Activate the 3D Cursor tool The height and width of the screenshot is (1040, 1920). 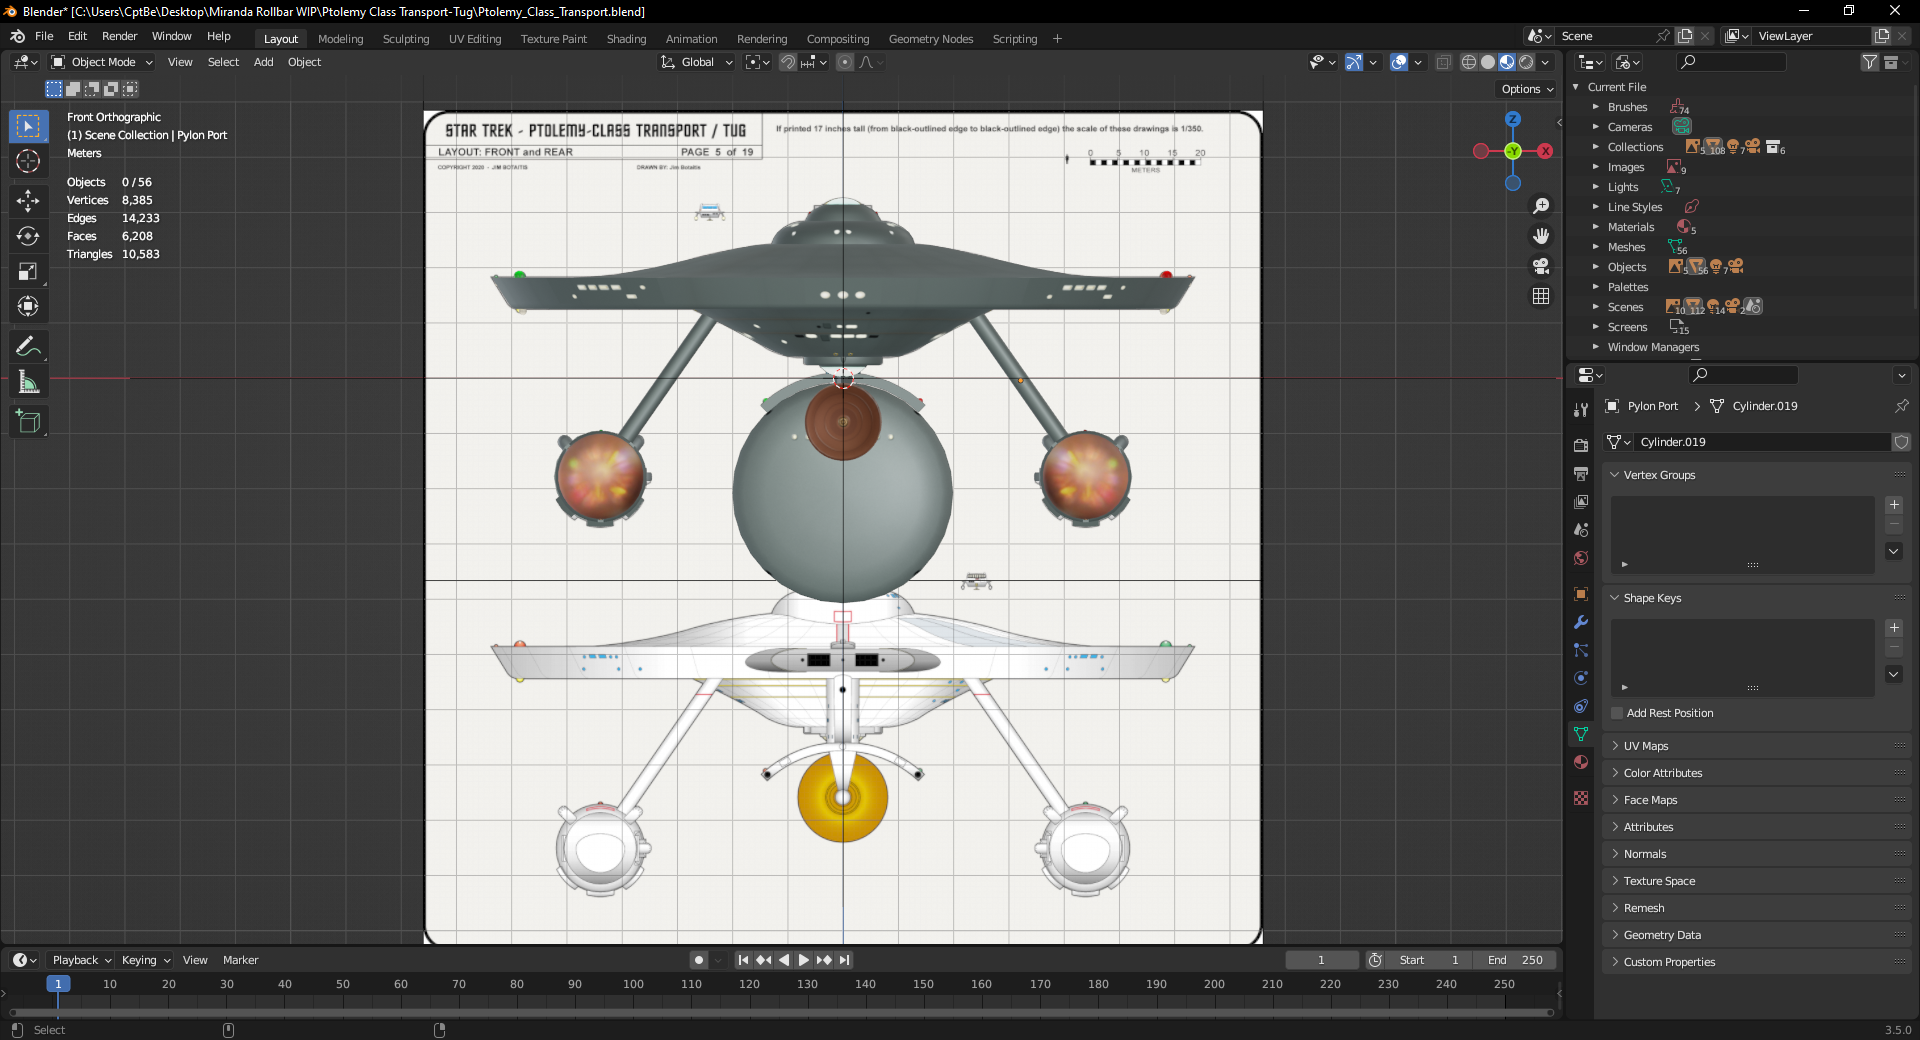click(28, 161)
